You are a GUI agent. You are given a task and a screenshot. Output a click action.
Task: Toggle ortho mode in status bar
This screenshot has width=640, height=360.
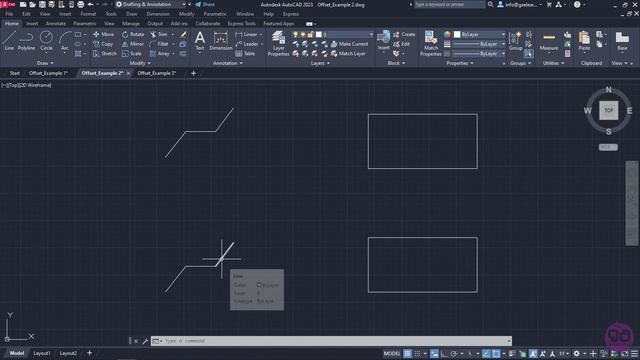click(x=444, y=353)
